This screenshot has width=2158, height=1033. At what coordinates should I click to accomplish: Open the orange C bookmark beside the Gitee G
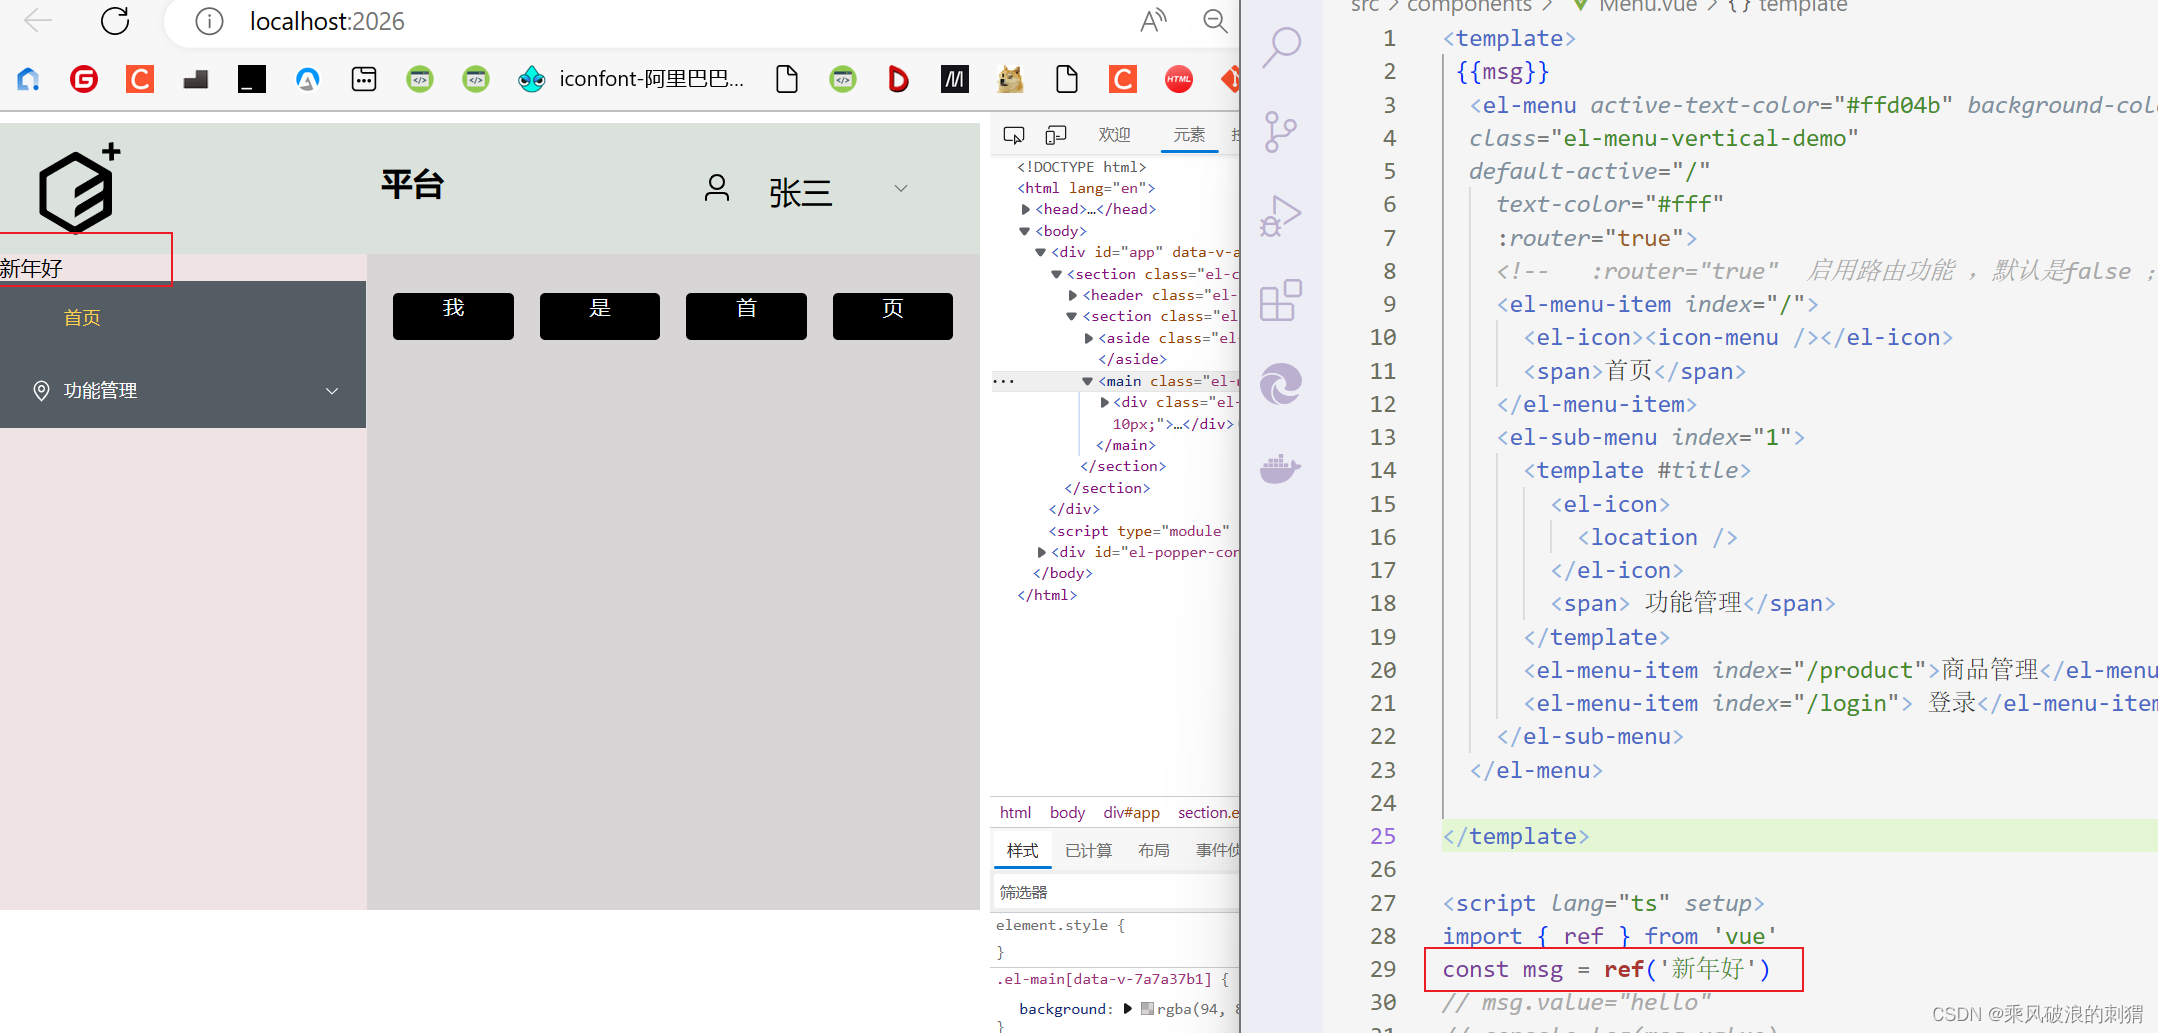pos(140,79)
